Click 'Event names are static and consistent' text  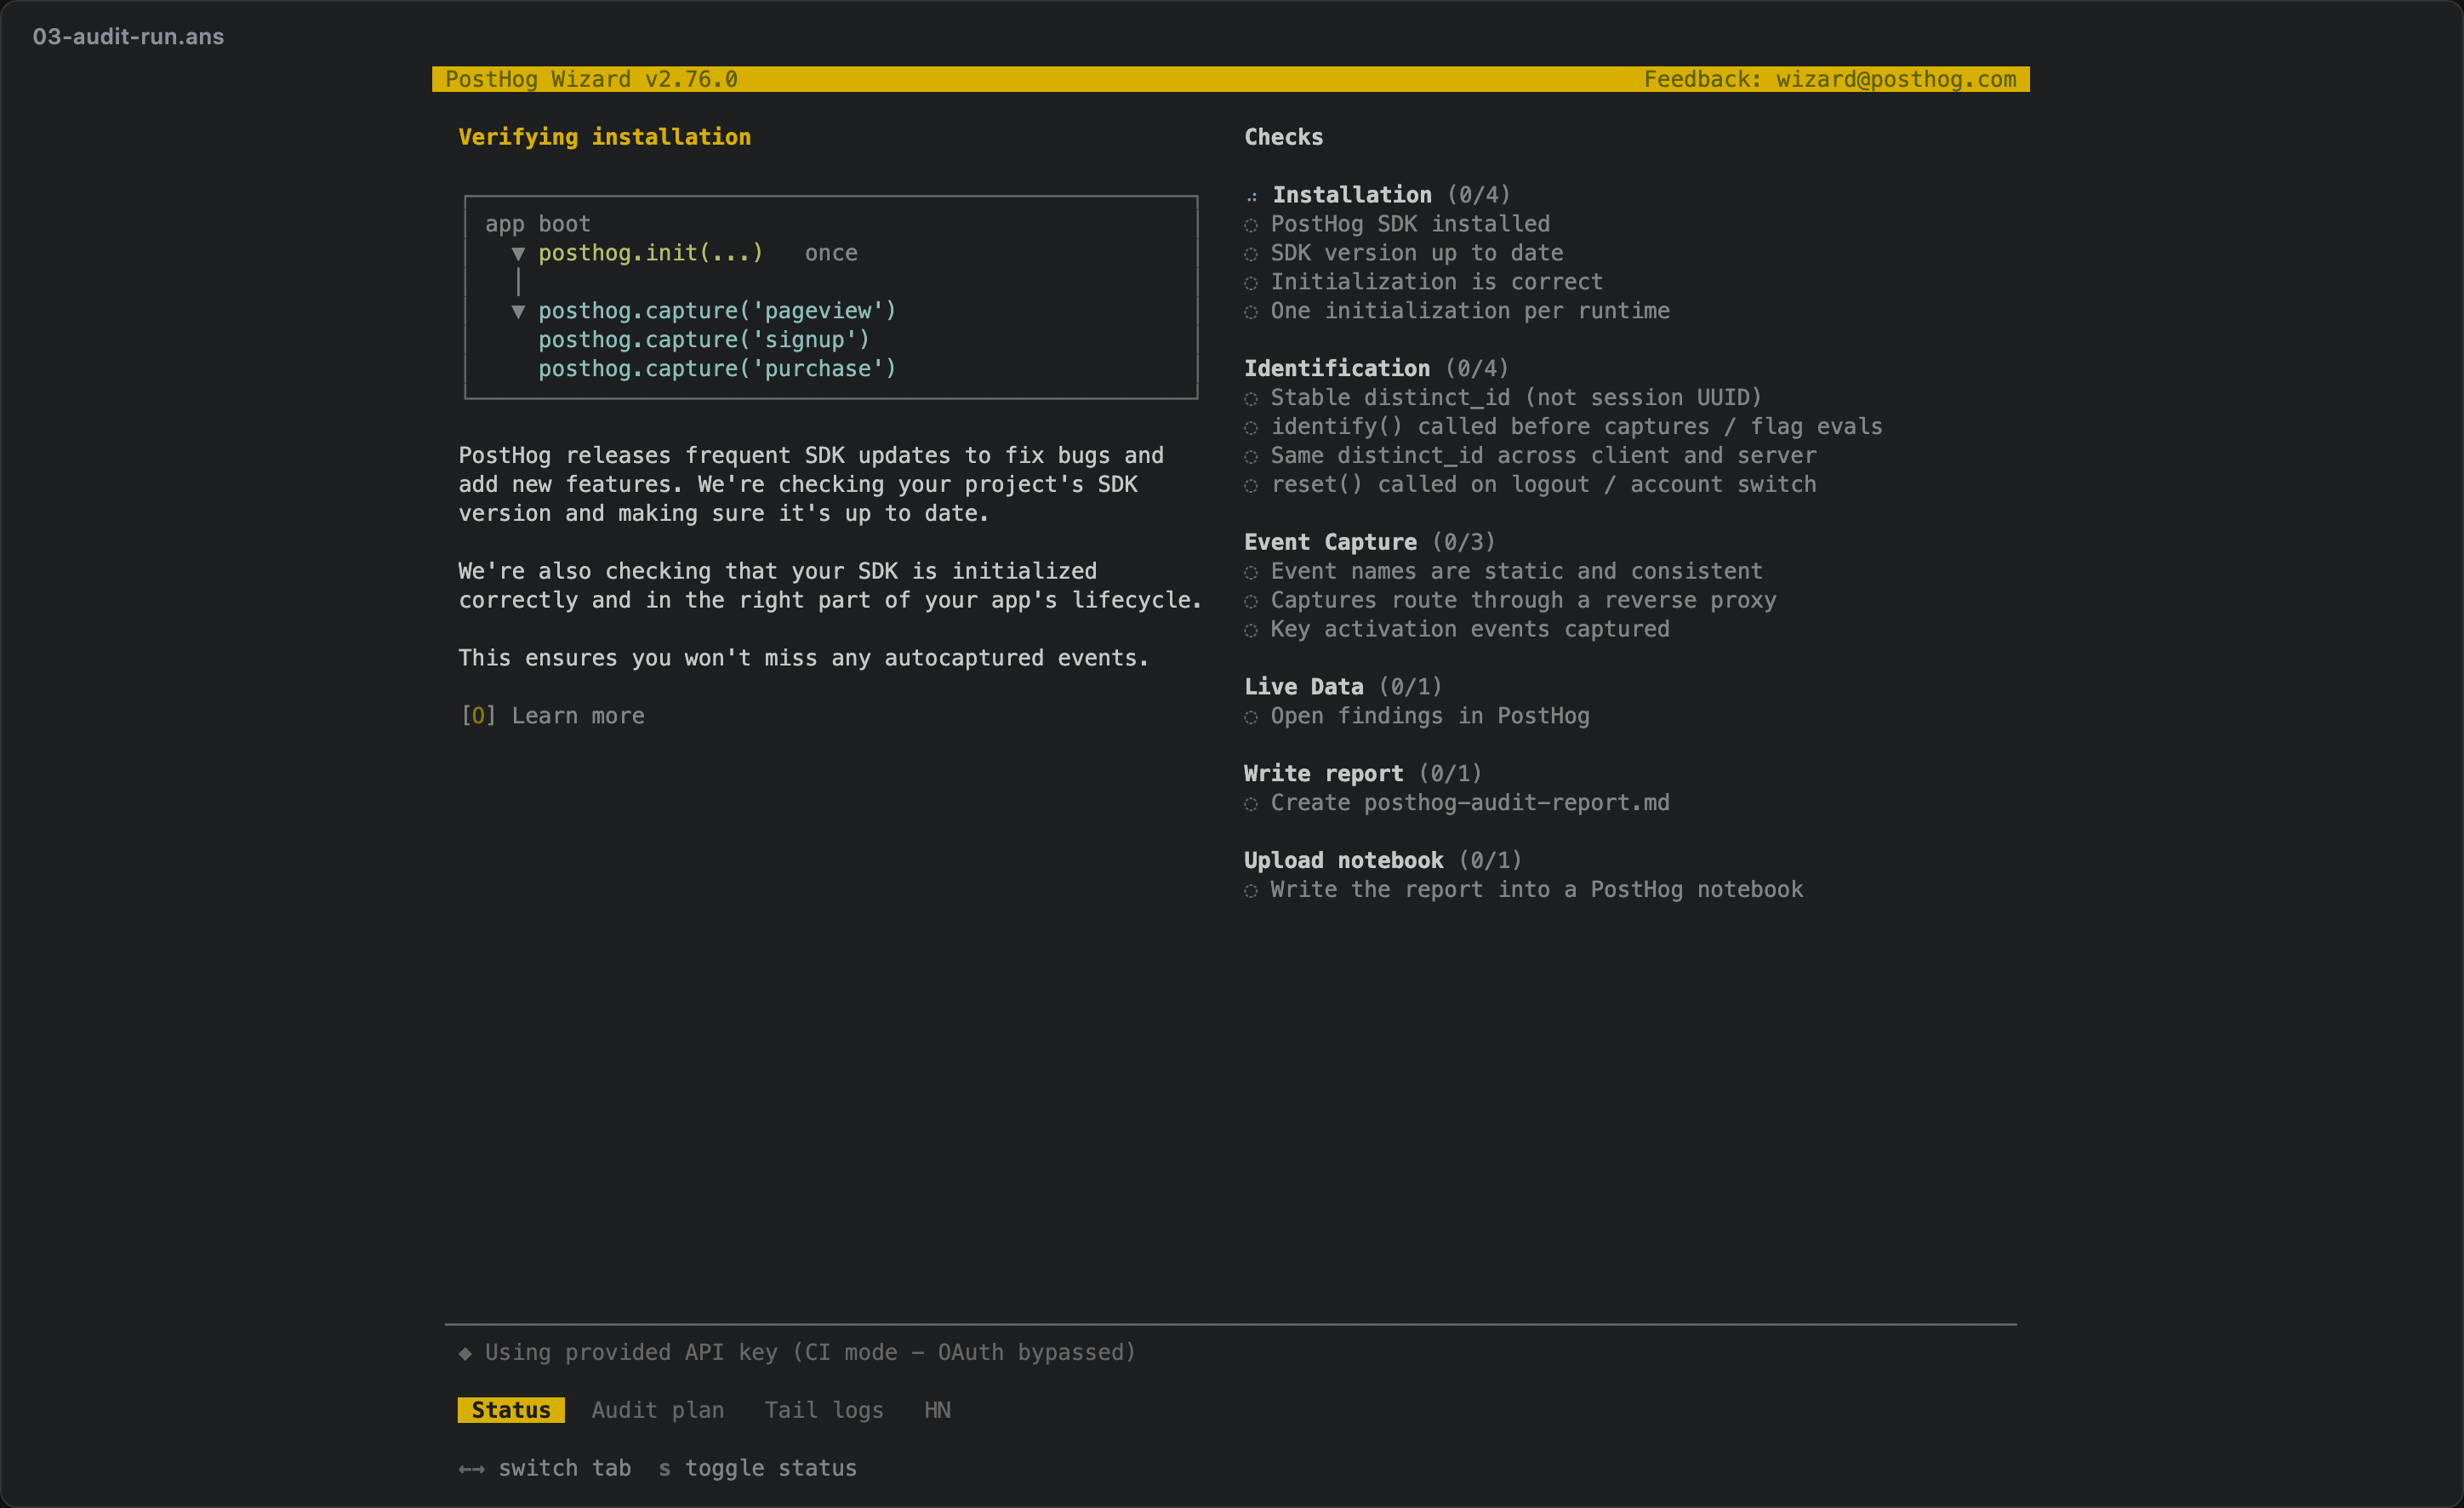point(1516,572)
